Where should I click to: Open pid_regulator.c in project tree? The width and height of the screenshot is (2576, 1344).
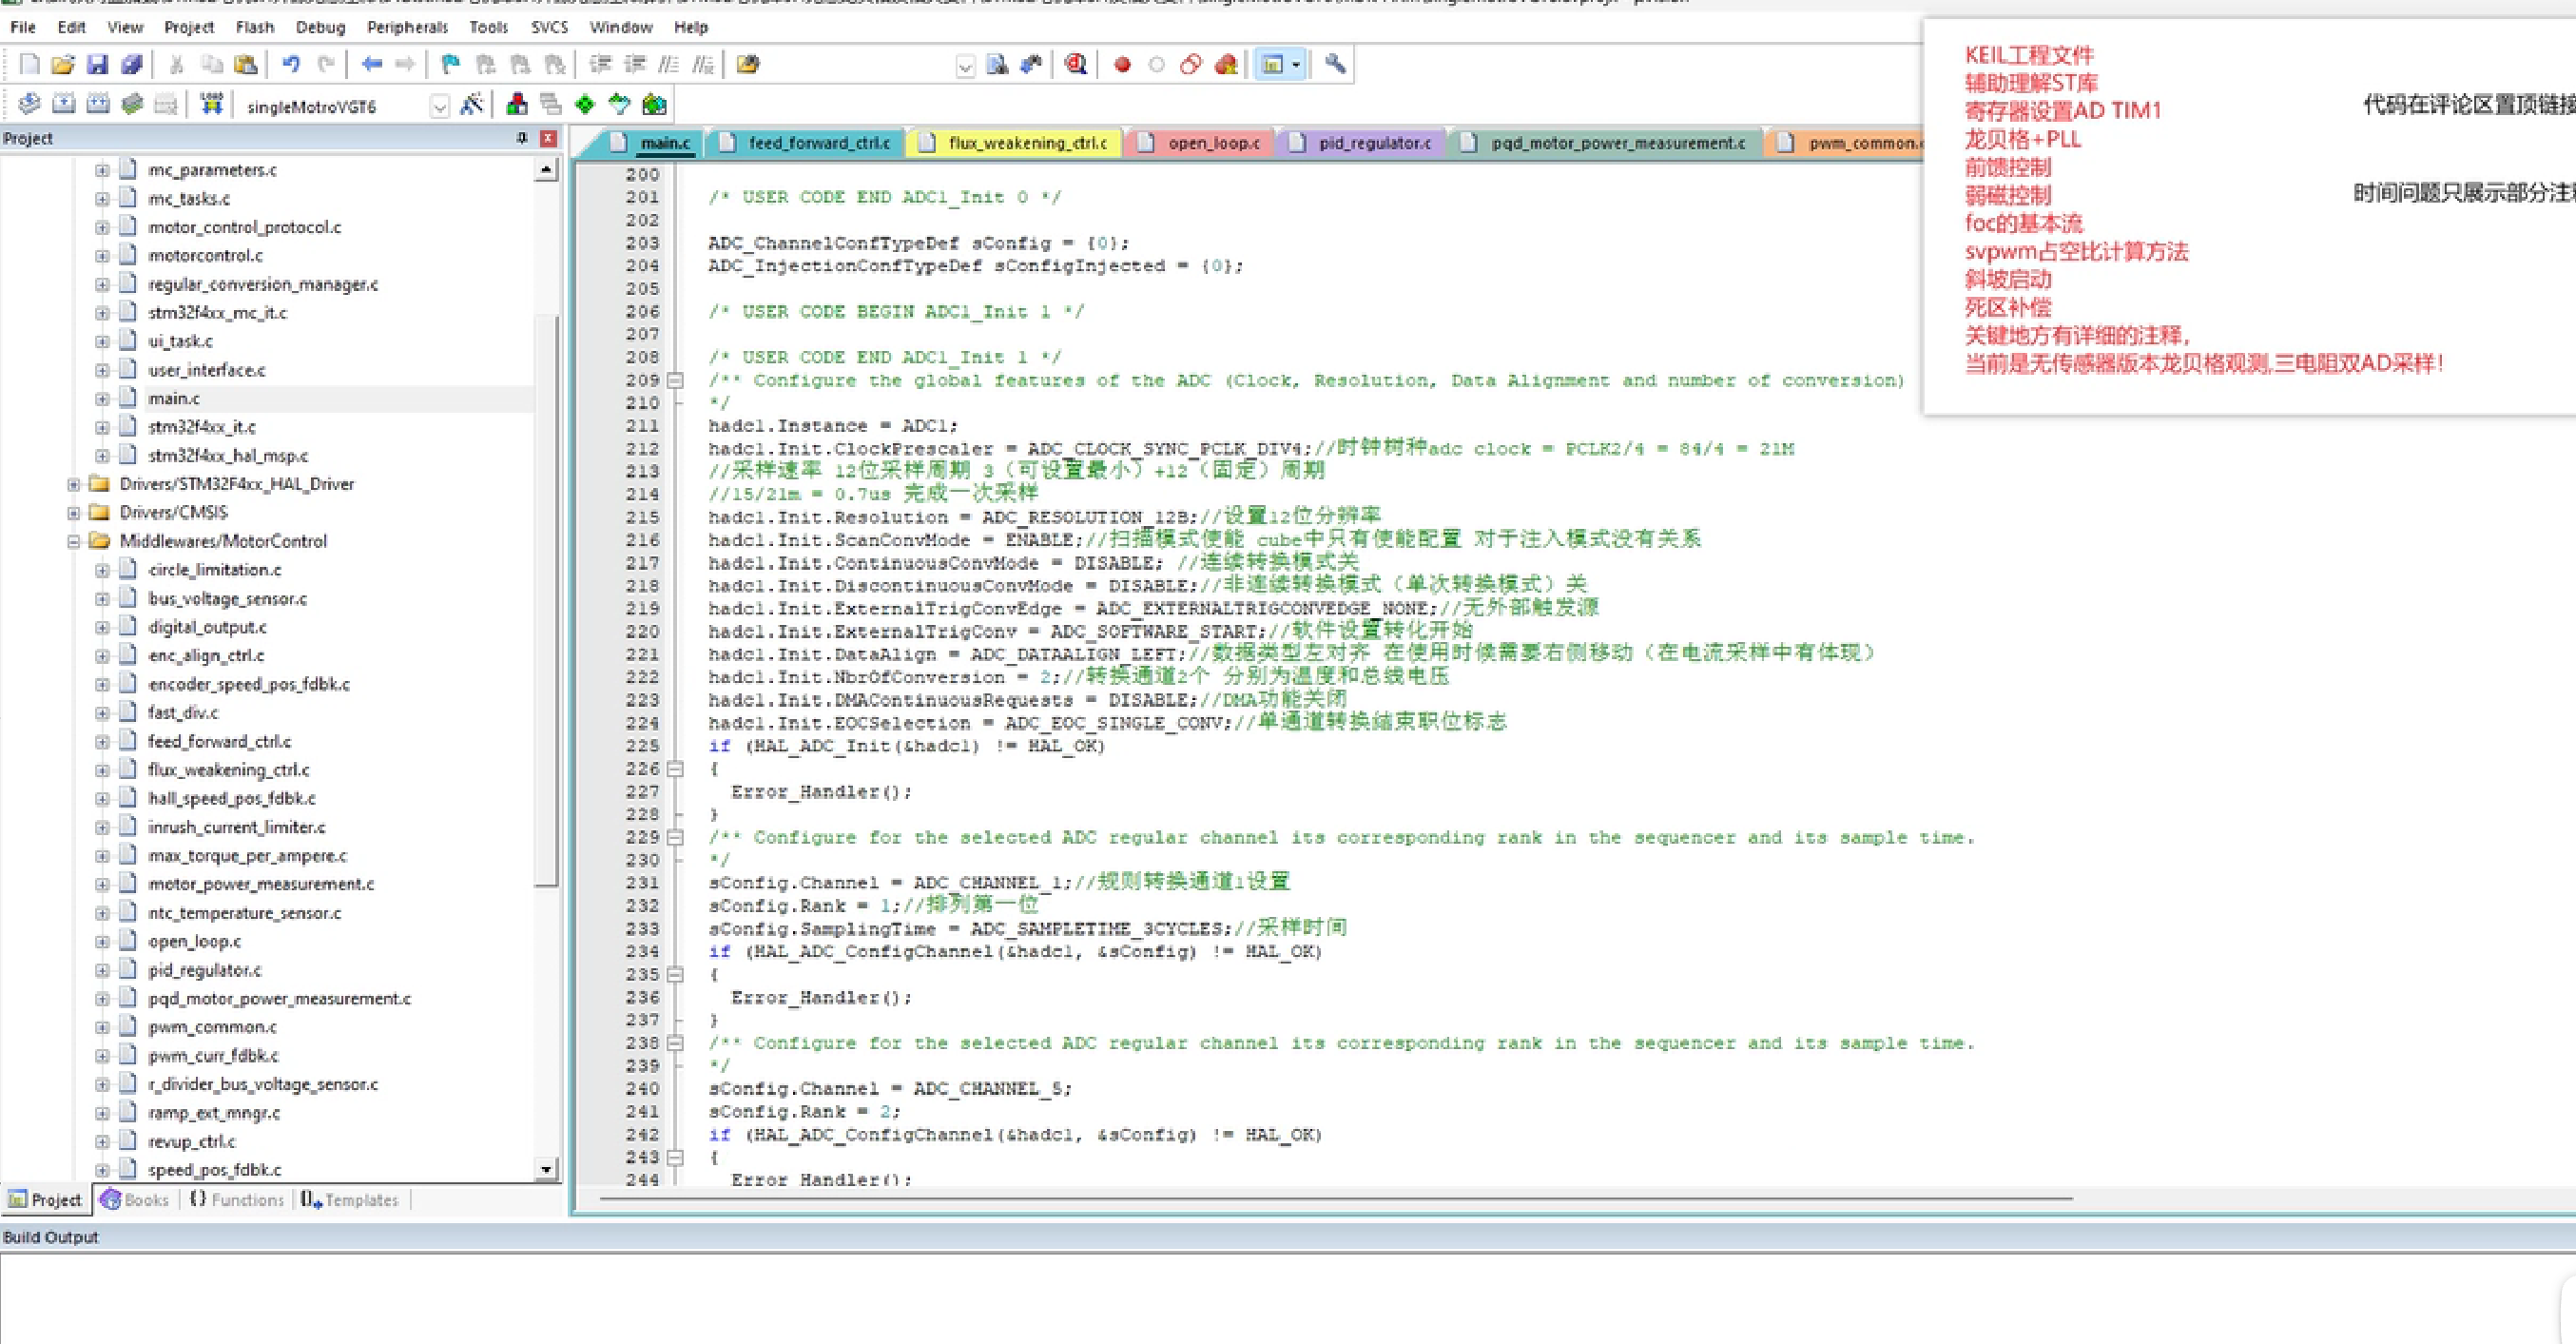(x=204, y=970)
